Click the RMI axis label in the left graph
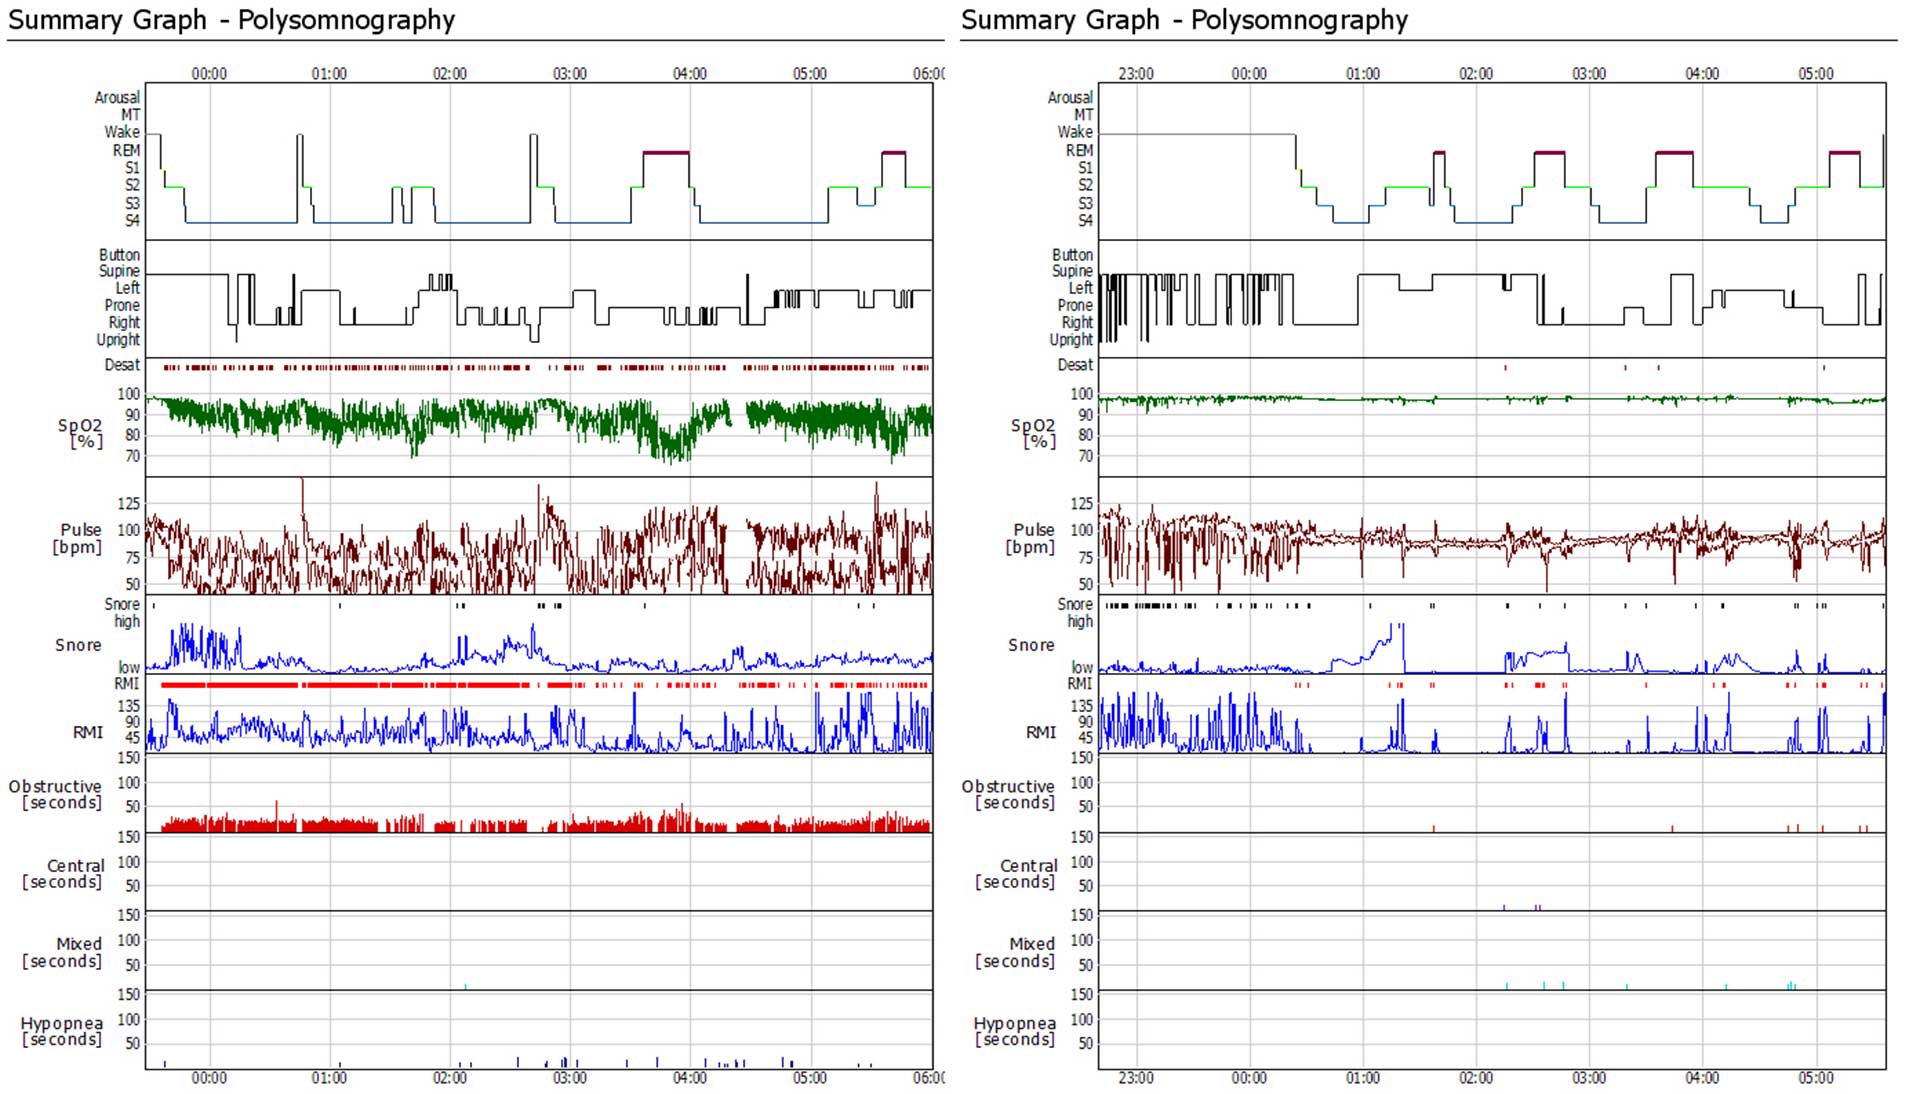The height and width of the screenshot is (1094, 1920). click(88, 732)
